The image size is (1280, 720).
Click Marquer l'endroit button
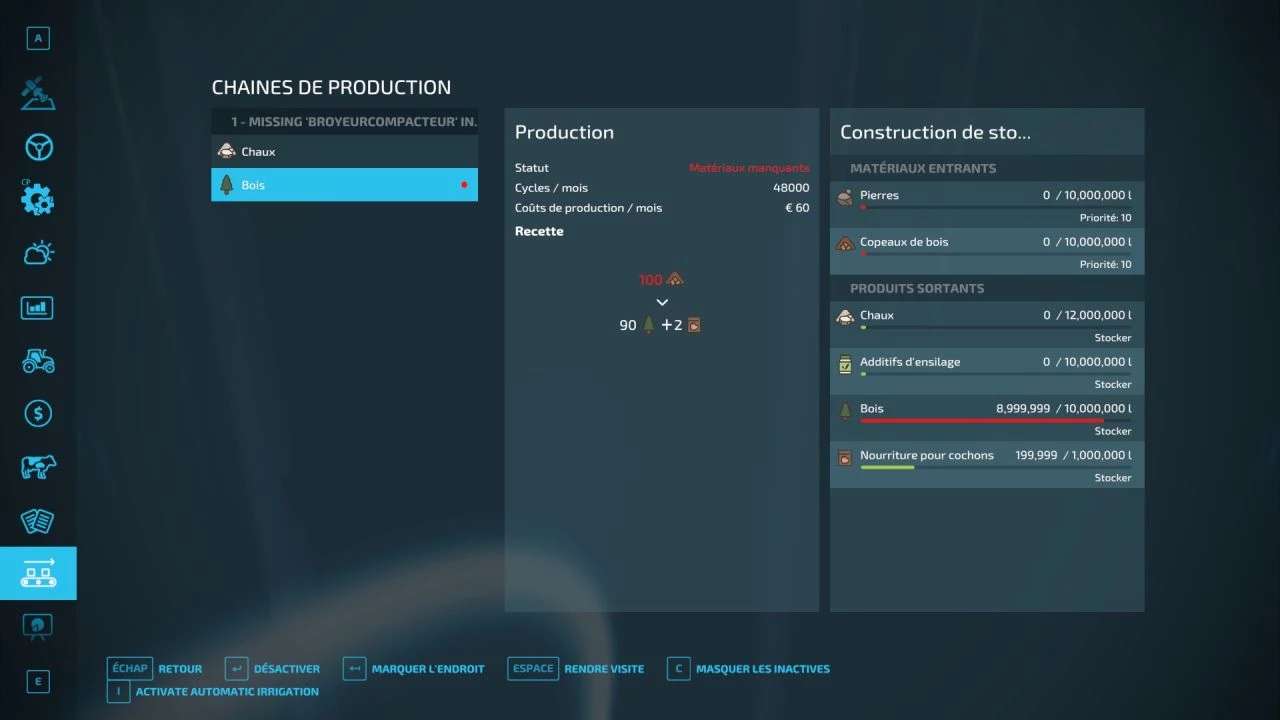tap(414, 669)
